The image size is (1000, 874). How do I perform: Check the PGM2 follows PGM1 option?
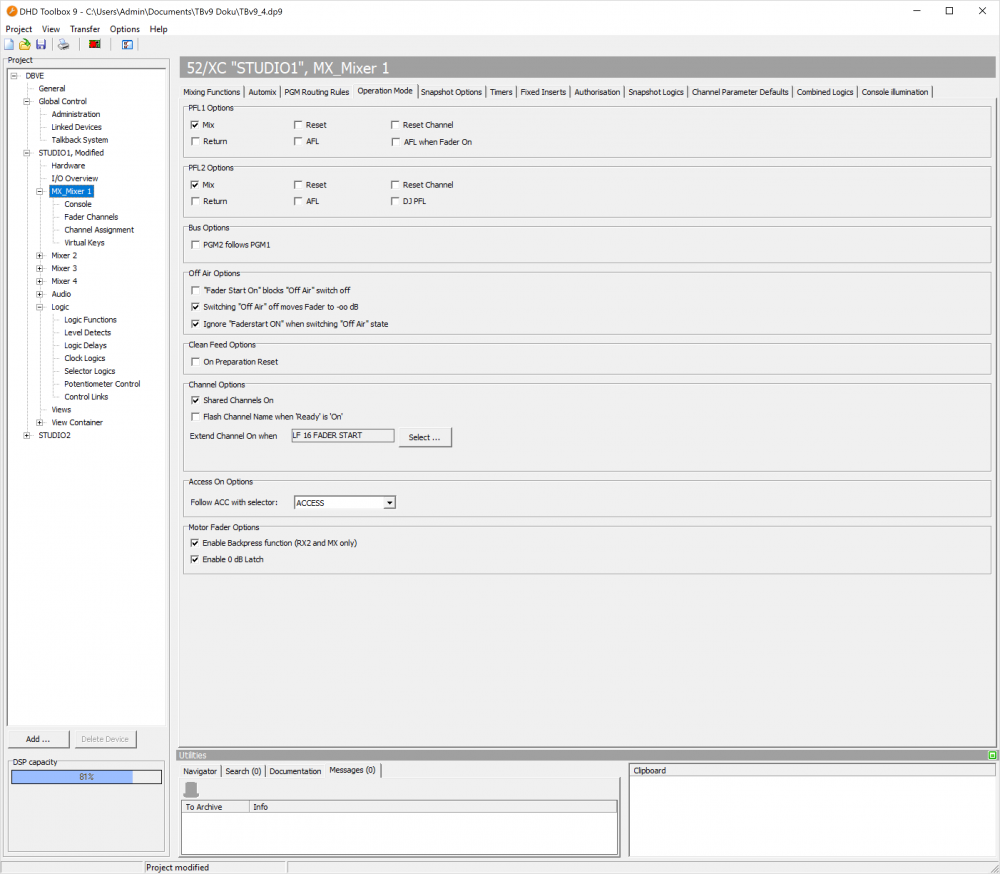coord(194,244)
